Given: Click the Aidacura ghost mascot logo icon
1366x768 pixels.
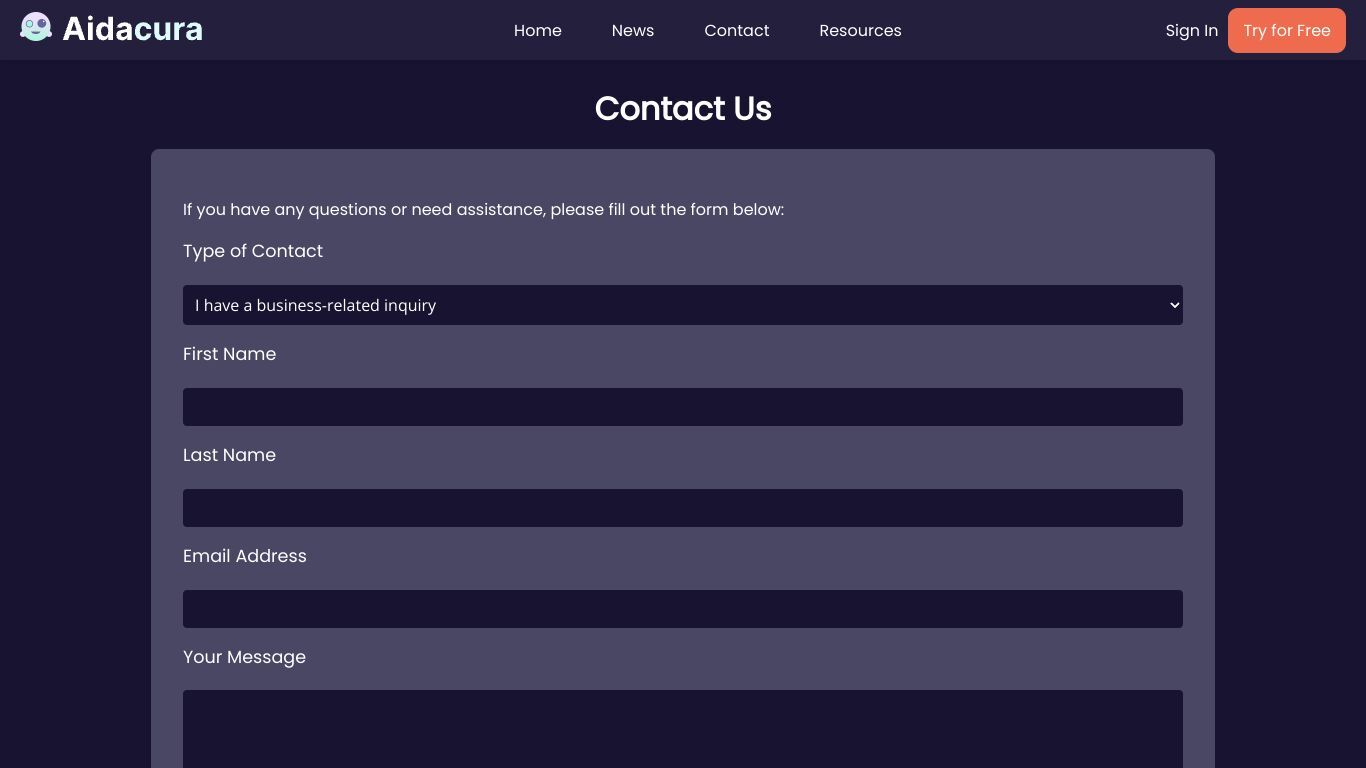Looking at the screenshot, I should pyautogui.click(x=36, y=28).
